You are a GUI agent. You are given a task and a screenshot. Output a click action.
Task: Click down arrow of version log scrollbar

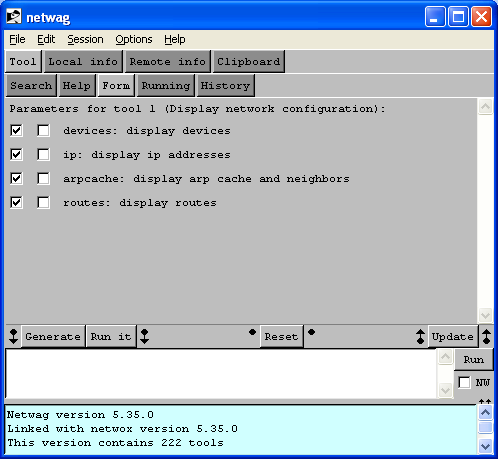[485, 446]
